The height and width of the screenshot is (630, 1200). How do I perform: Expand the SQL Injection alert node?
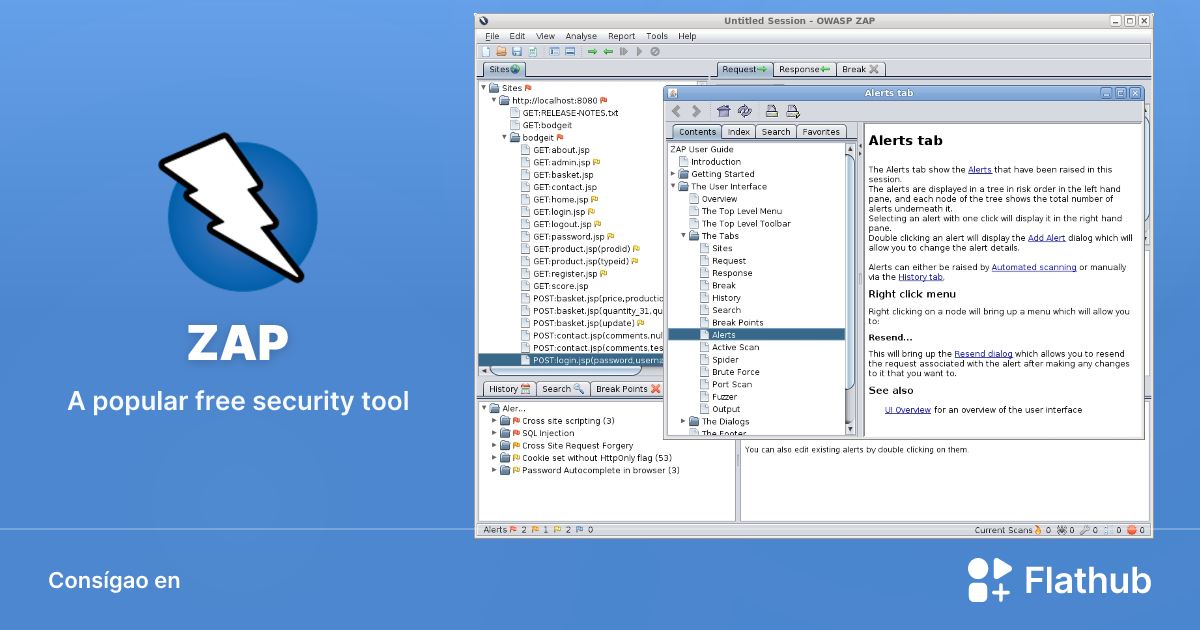[494, 433]
